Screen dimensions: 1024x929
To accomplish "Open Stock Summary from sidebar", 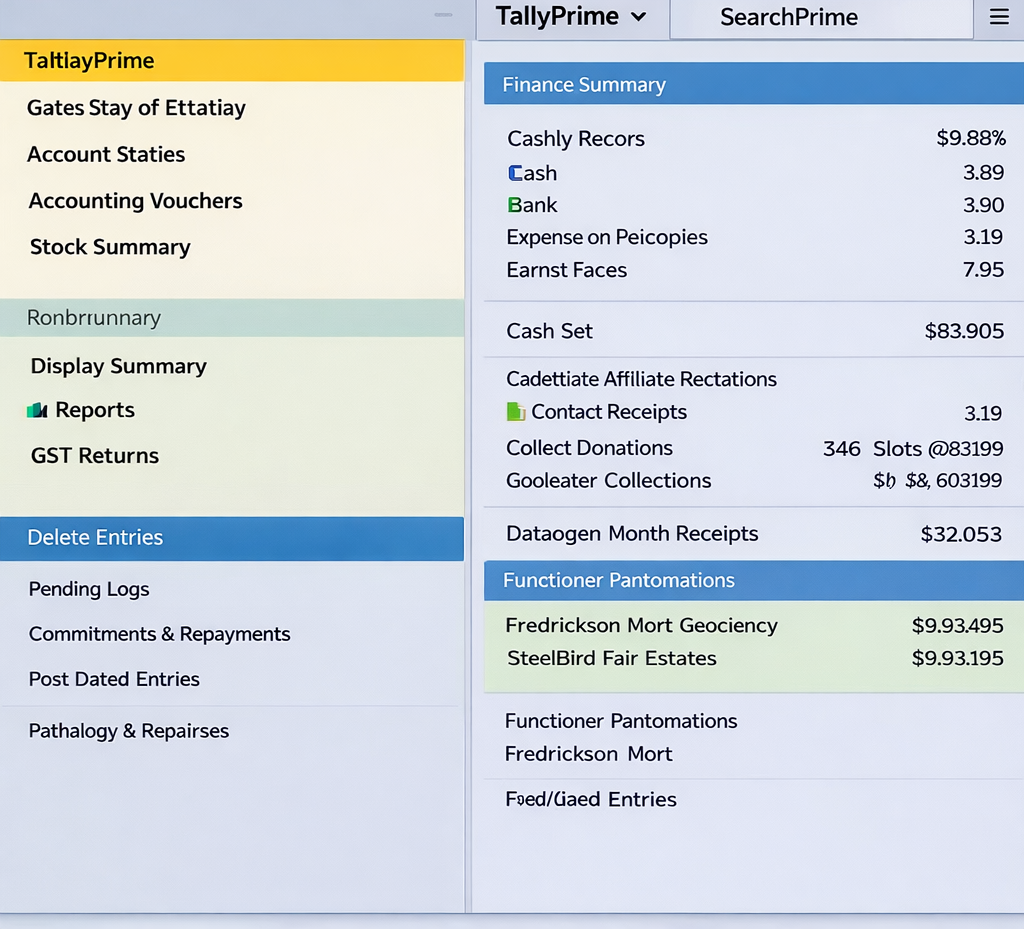I will (x=110, y=247).
